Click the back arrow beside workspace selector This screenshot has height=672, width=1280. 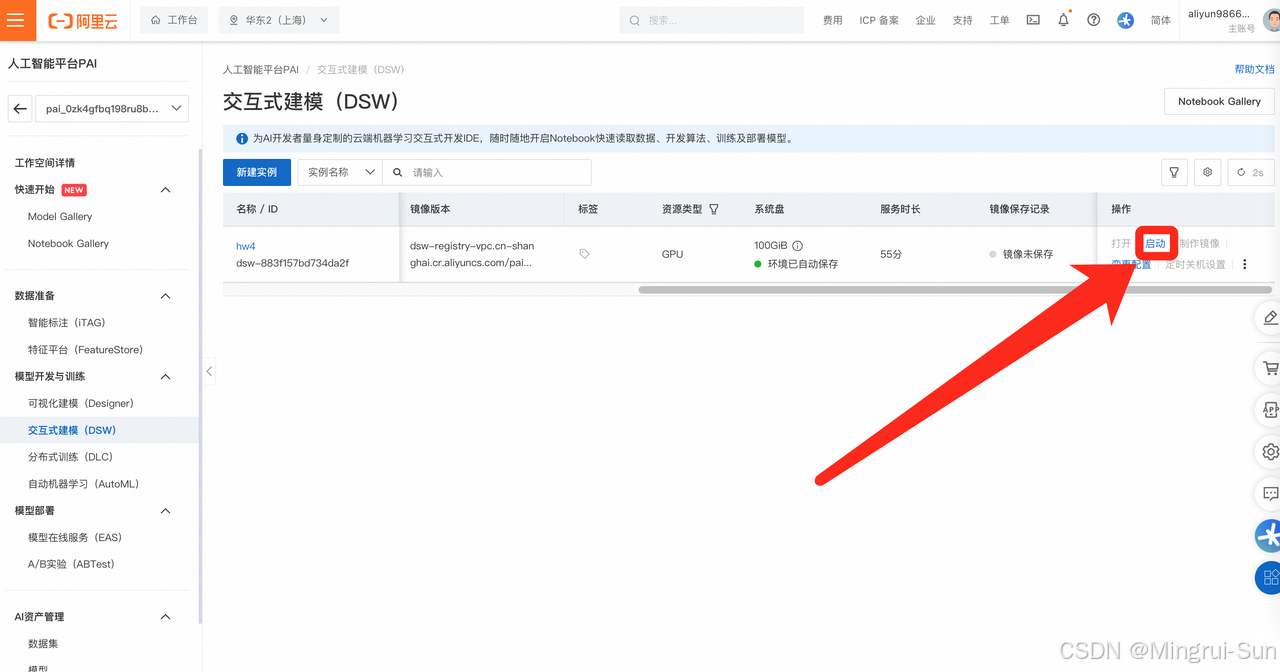click(x=20, y=109)
